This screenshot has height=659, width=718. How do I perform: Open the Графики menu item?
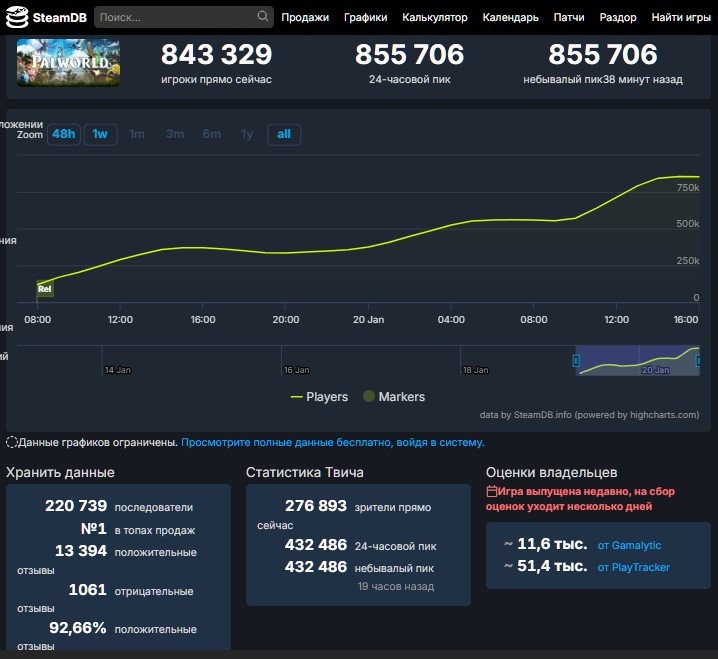[x=365, y=17]
